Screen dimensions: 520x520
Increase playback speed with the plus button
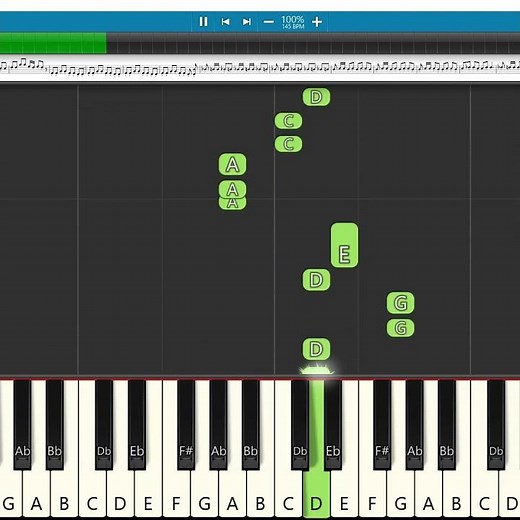(317, 22)
